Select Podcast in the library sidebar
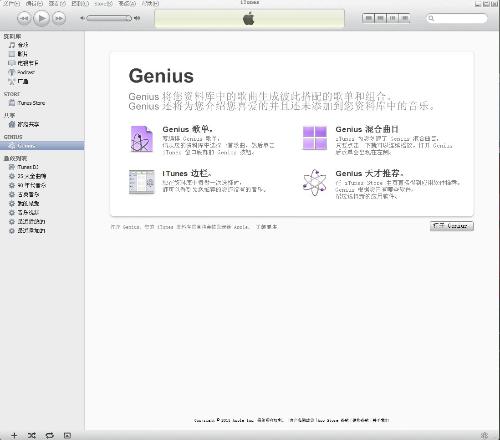This screenshot has height=440, width=500. tap(22, 72)
